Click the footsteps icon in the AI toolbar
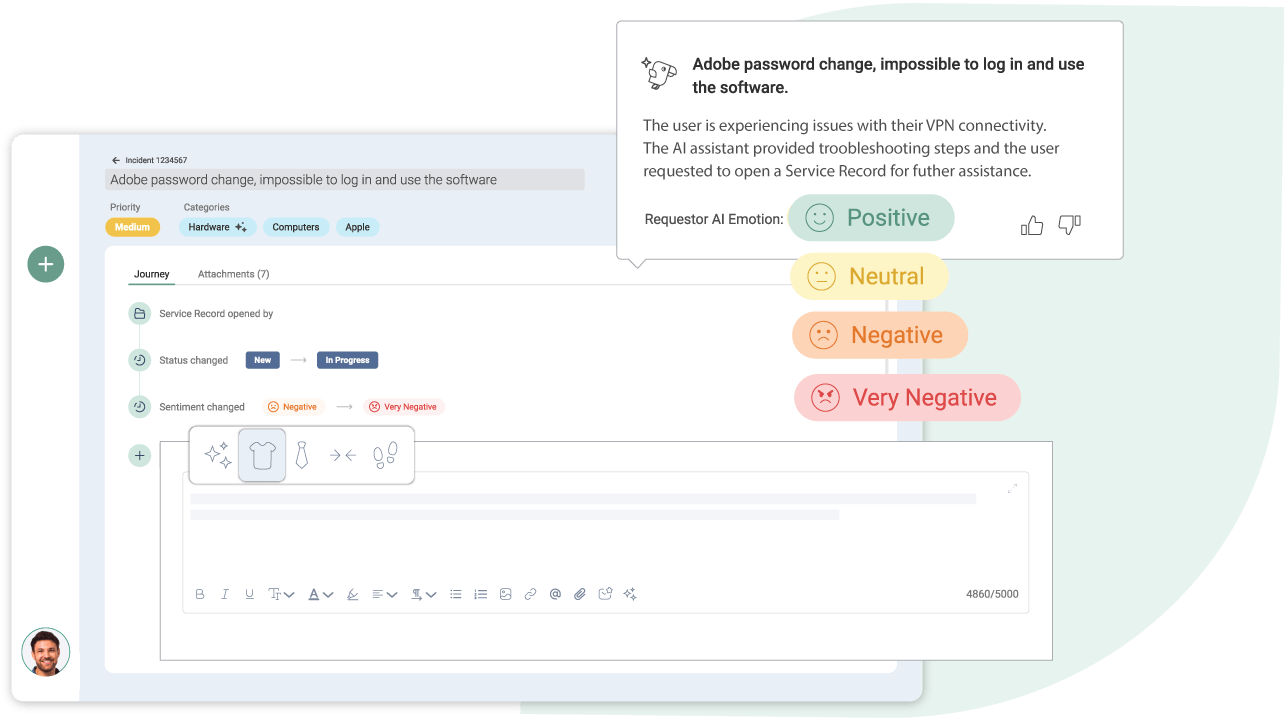This screenshot has width=1284, height=720. (x=385, y=456)
